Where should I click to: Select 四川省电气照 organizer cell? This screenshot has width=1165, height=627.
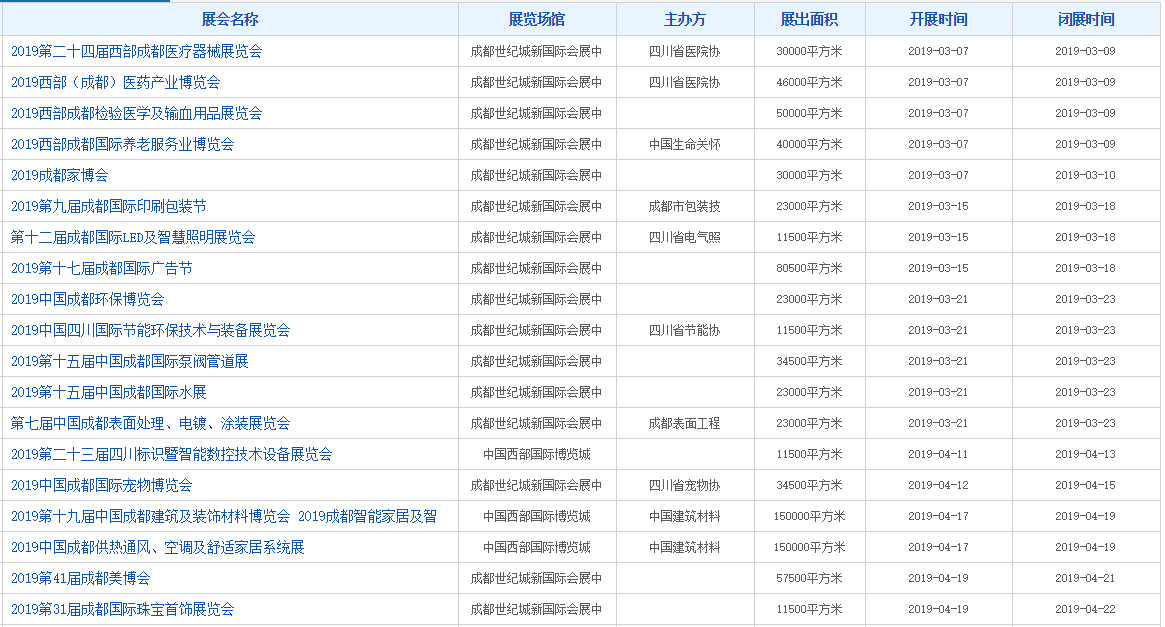684,237
